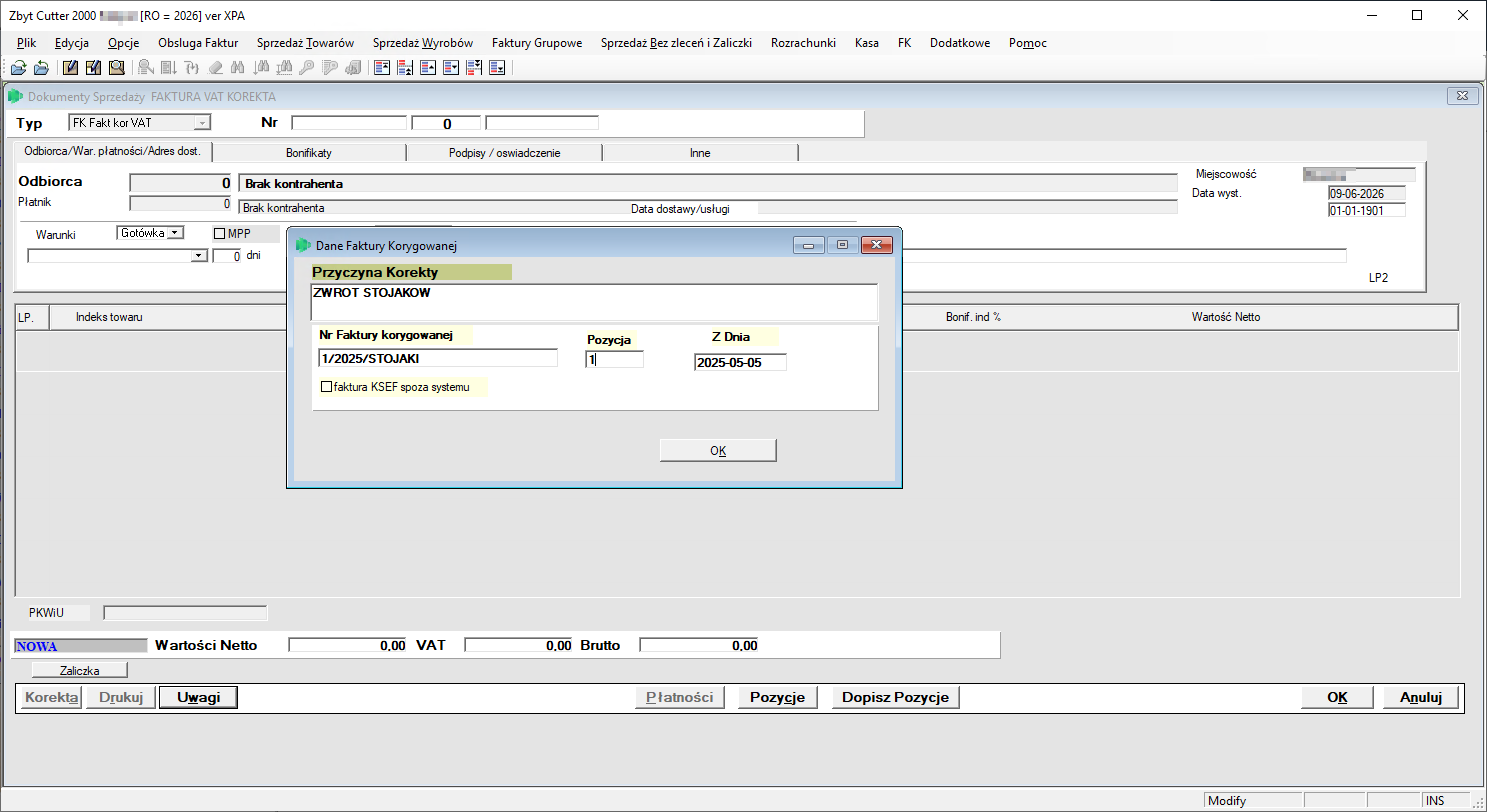
Task: Click the second folder icon with return arrow
Action: (41, 68)
